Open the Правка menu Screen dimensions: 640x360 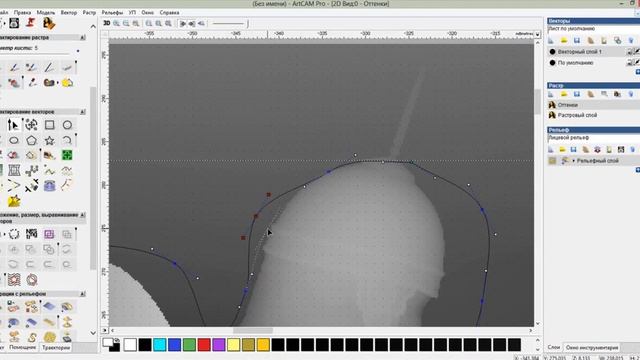(22, 13)
